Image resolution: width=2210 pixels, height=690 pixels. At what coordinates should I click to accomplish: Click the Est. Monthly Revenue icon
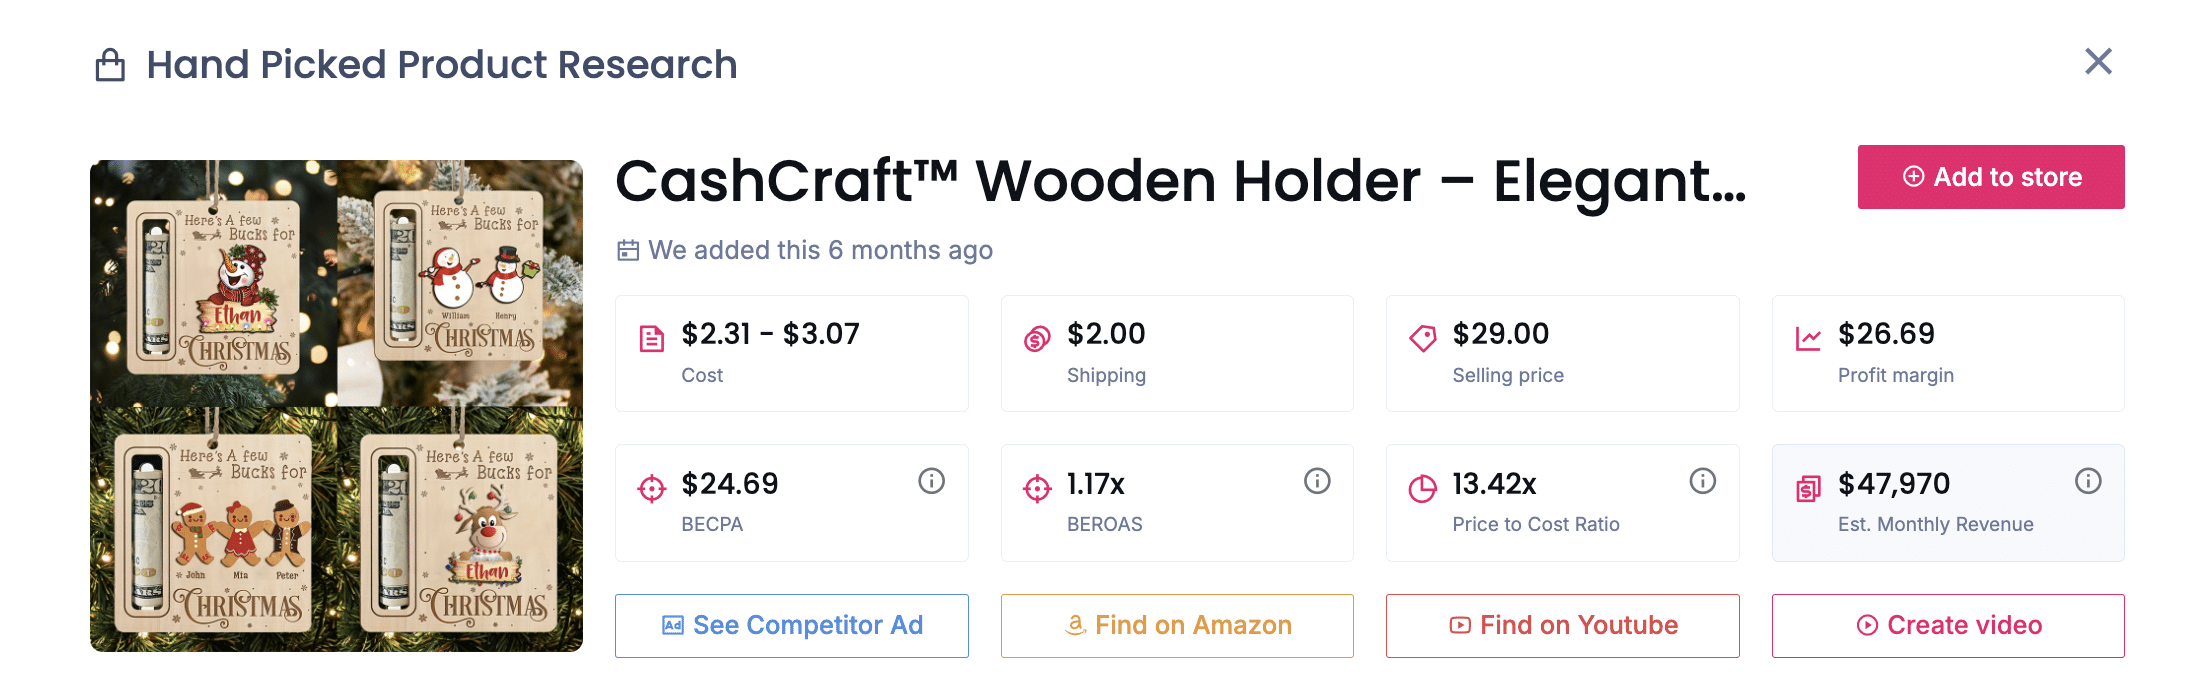click(x=1808, y=488)
